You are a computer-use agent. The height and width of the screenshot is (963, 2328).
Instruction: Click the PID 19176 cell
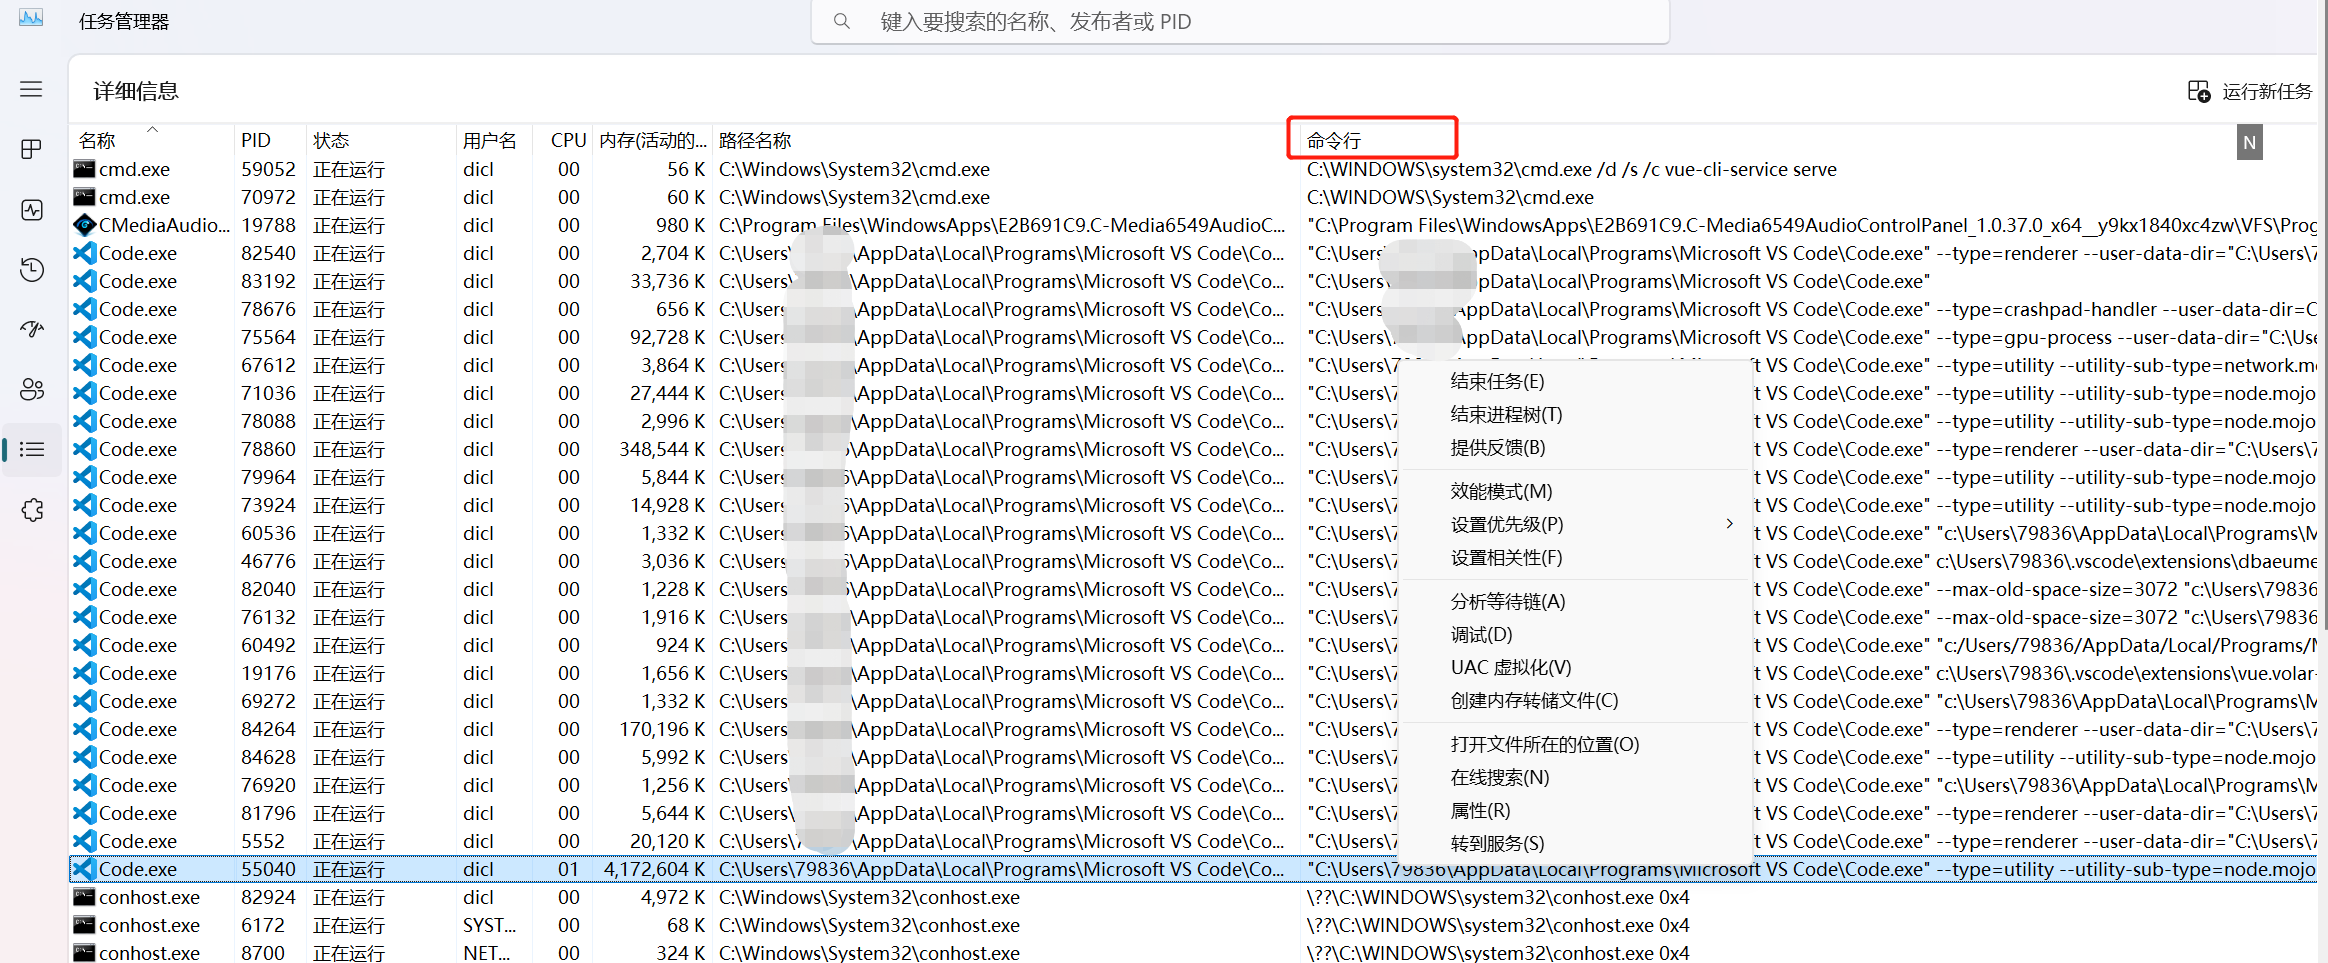click(x=268, y=673)
